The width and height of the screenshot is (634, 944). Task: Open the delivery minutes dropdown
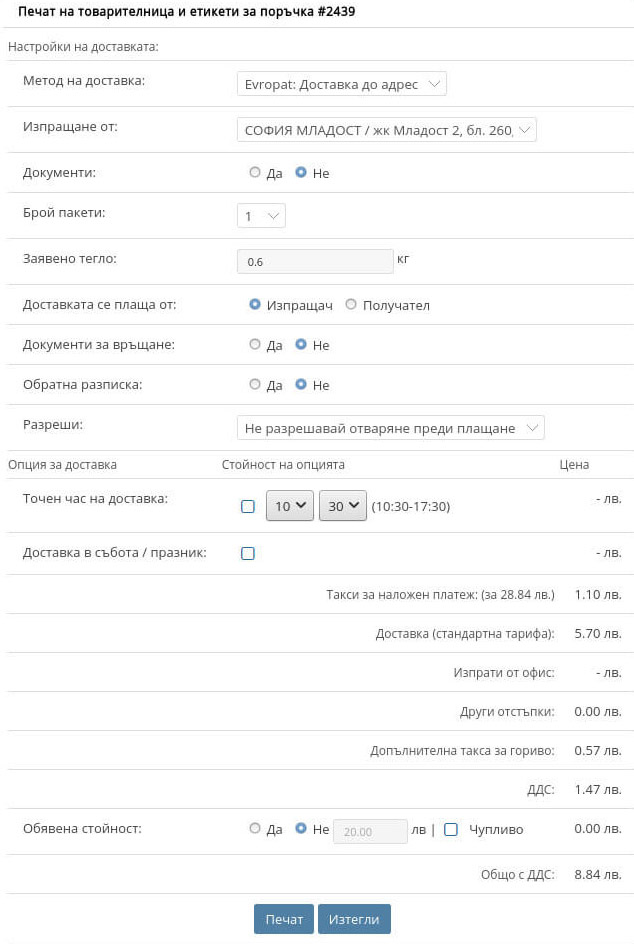click(x=342, y=506)
